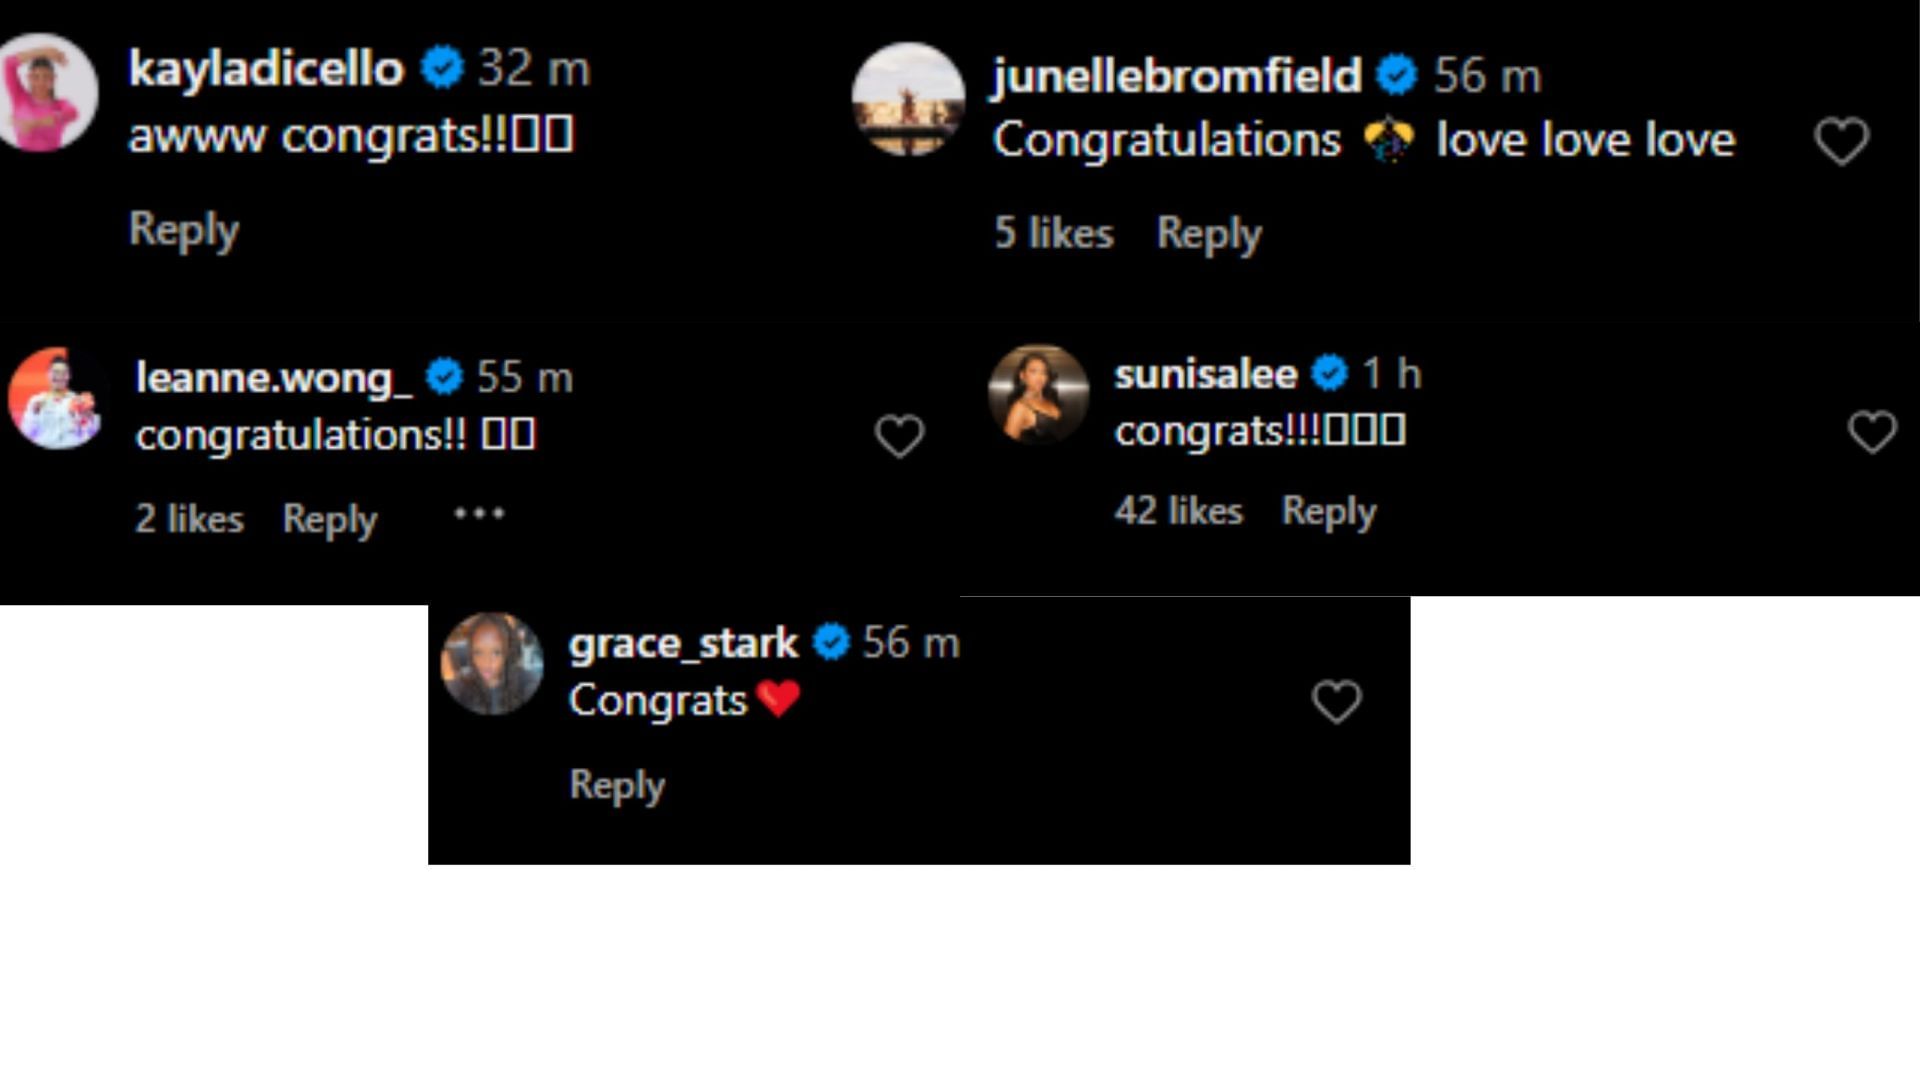Screen dimensions: 1920x1080
Task: Open more options under leanne.wong_'s comment
Action: 480,513
